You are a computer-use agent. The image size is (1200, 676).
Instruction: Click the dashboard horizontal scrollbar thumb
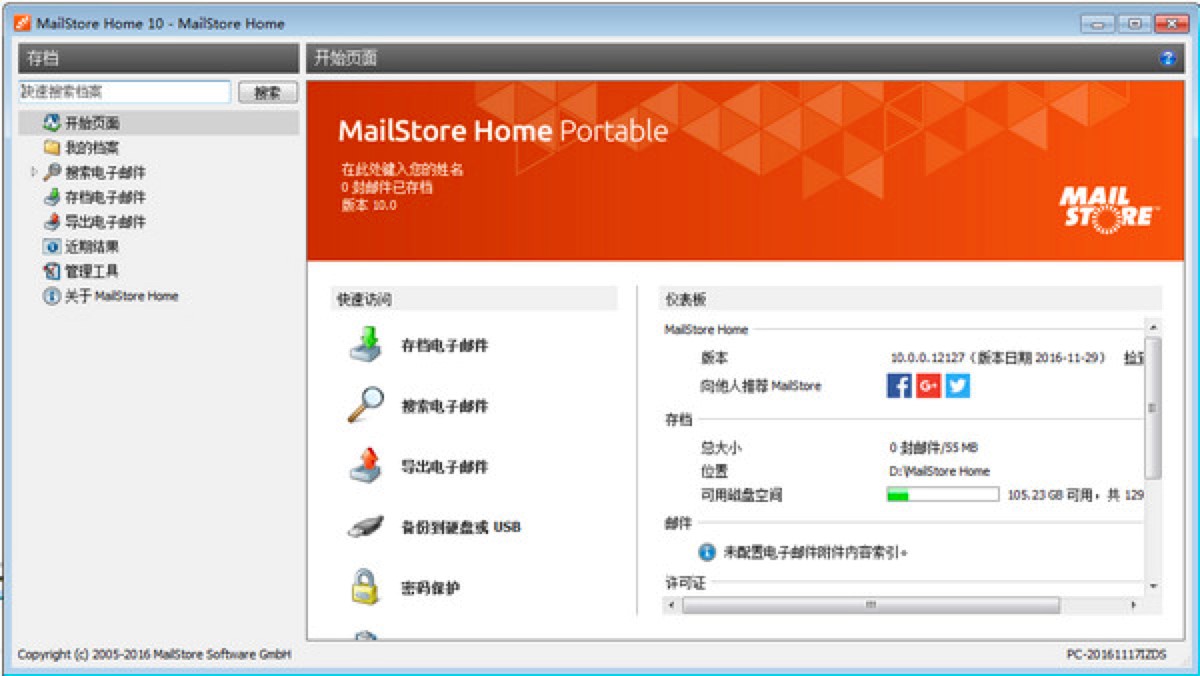[870, 605]
